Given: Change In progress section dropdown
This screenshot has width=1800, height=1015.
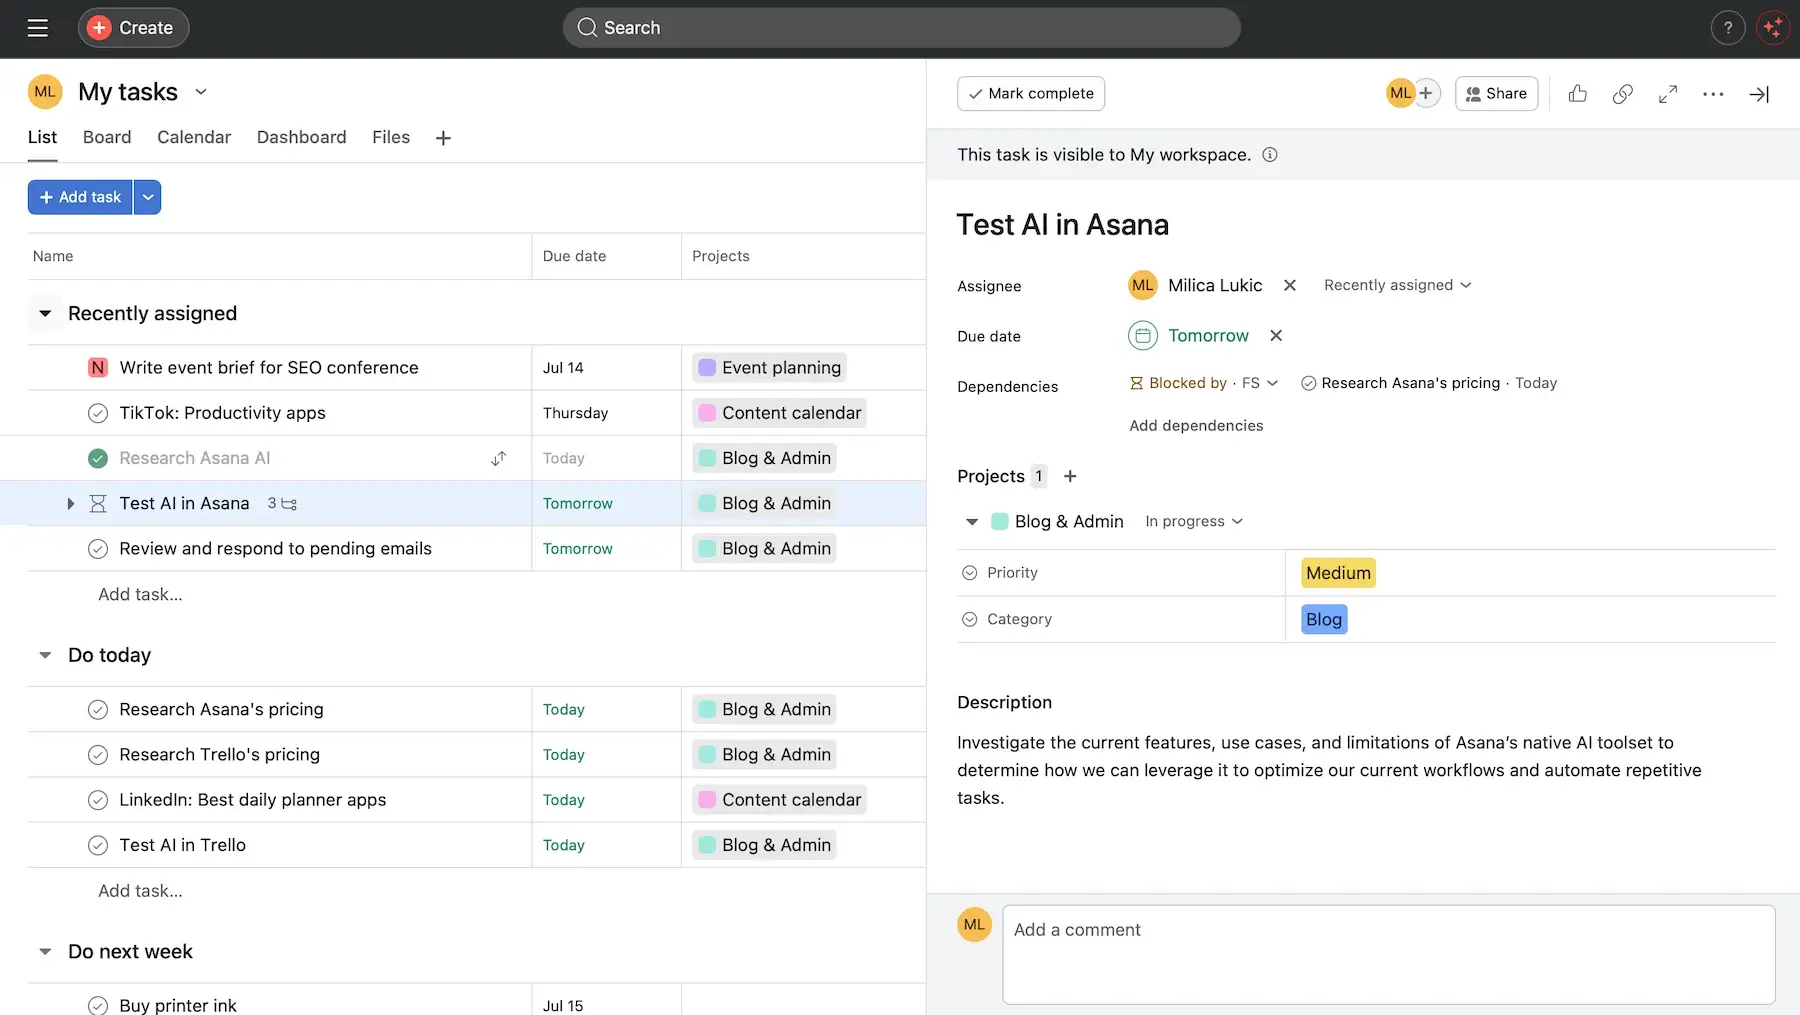Looking at the screenshot, I should click(1194, 521).
